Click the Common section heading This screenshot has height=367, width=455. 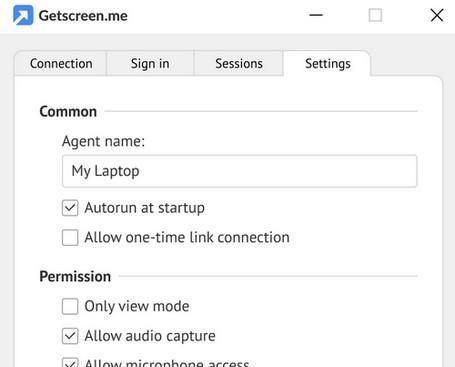(x=68, y=112)
